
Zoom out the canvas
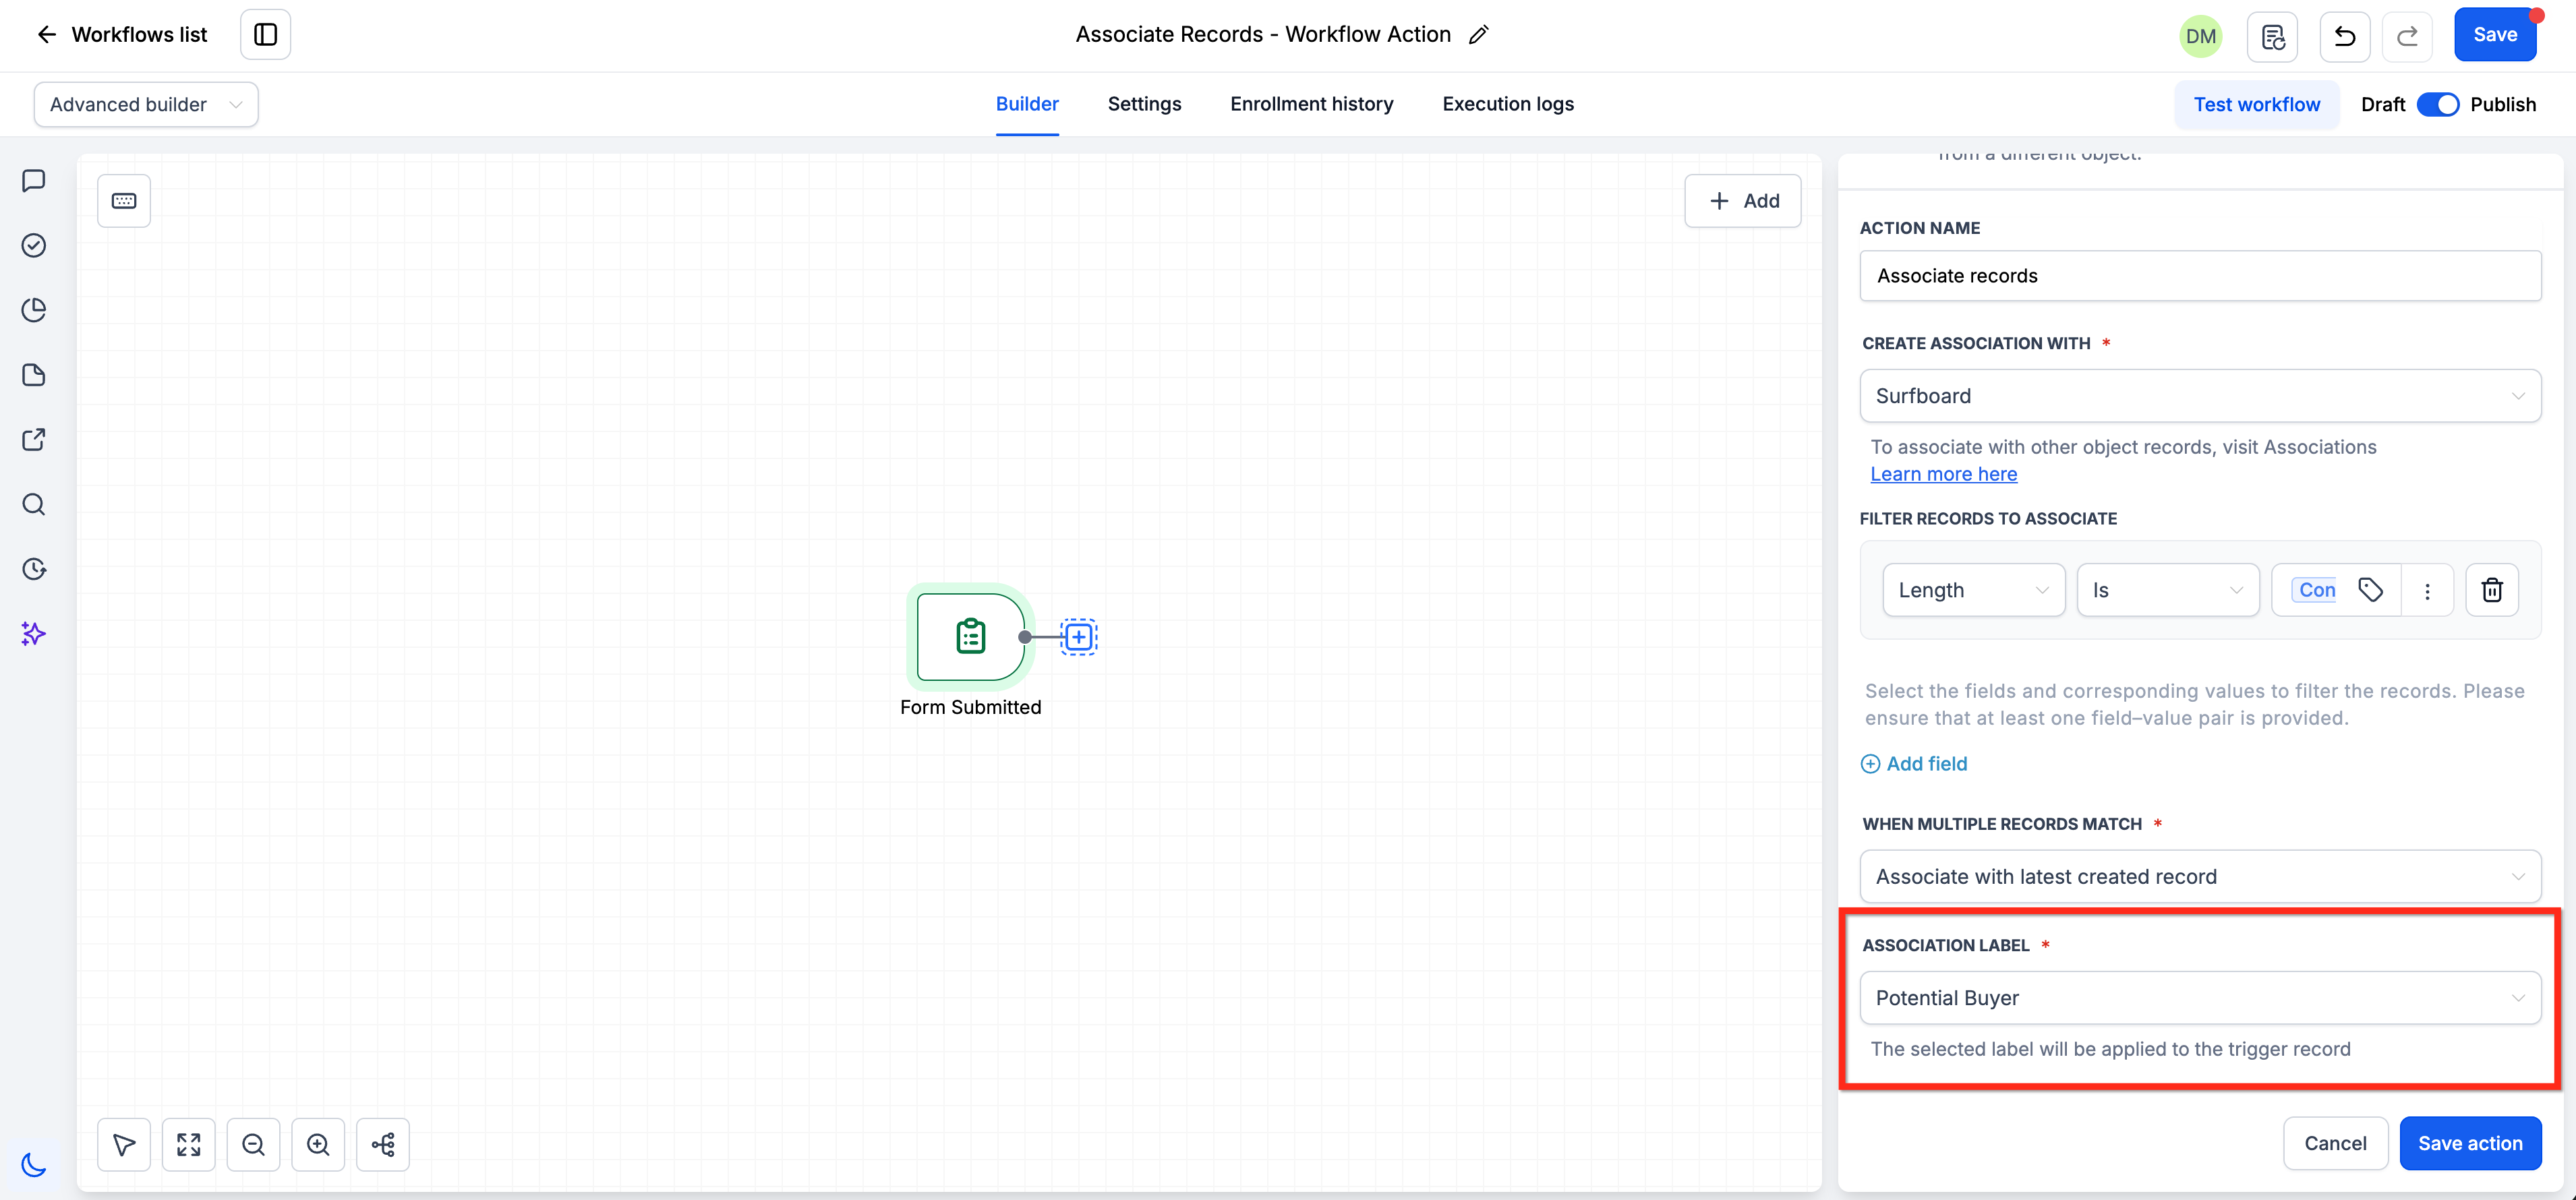click(253, 1144)
